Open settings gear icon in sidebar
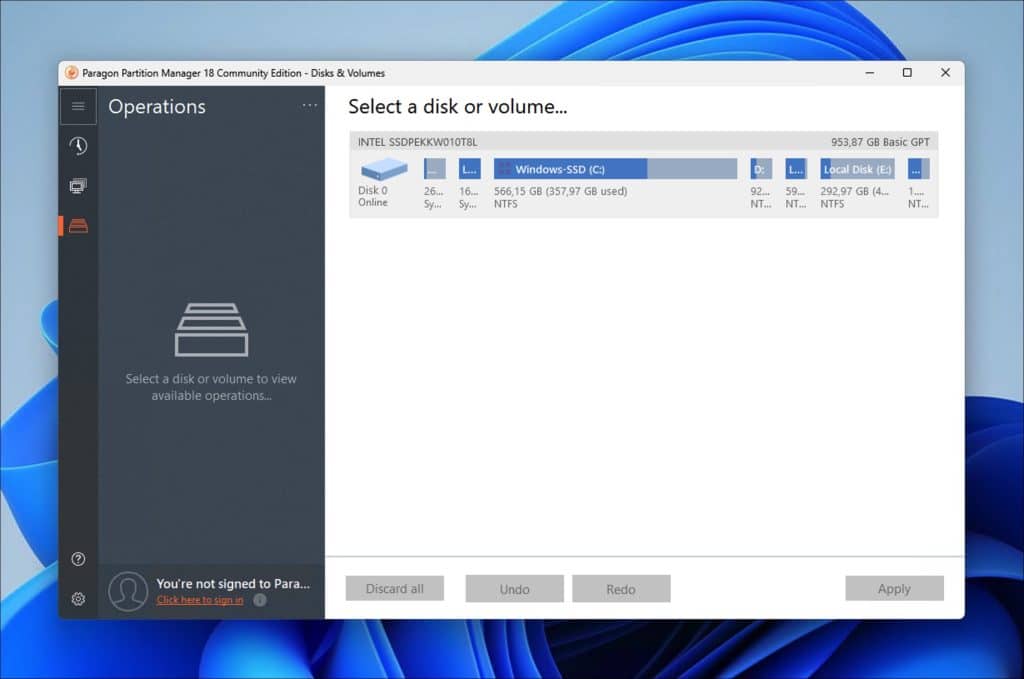This screenshot has width=1024, height=679. [x=78, y=599]
